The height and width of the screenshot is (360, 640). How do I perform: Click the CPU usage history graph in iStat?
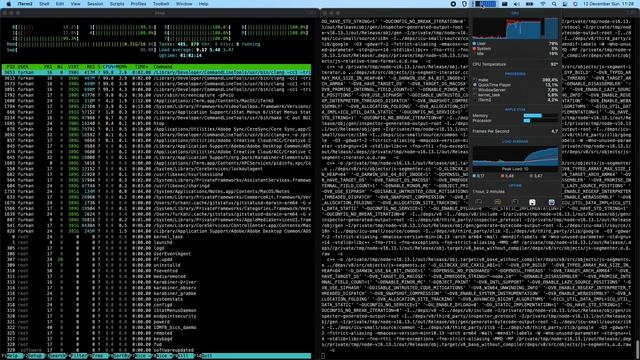click(x=516, y=29)
